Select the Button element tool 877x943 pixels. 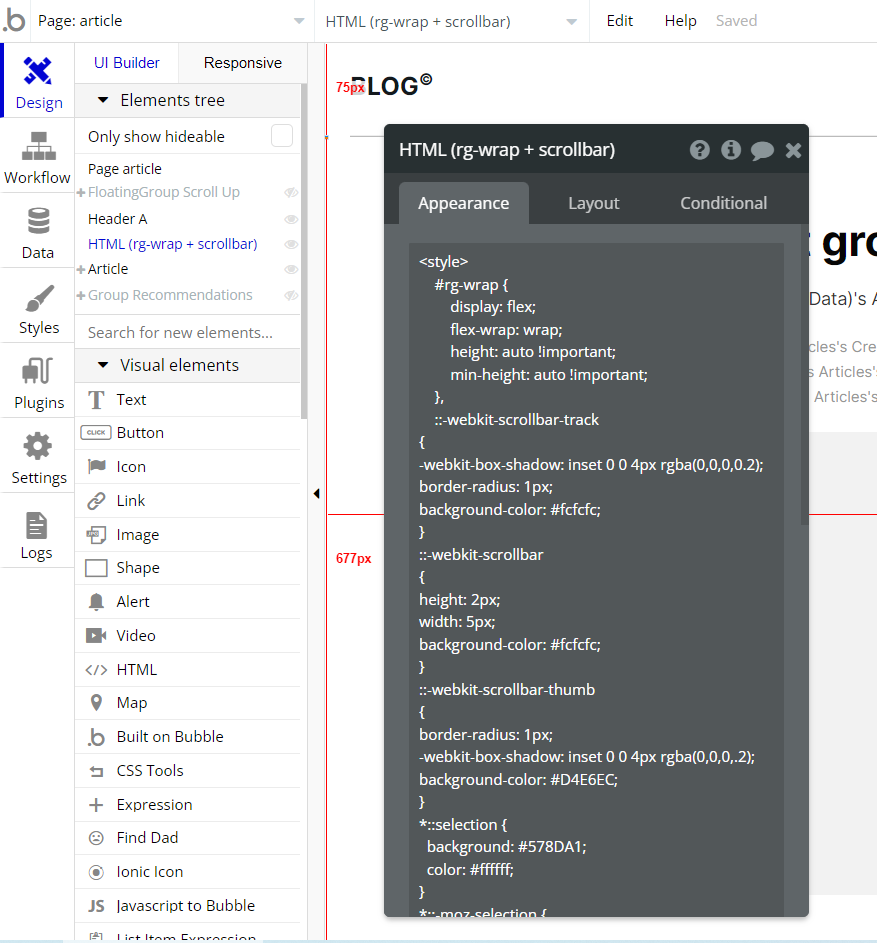point(188,433)
